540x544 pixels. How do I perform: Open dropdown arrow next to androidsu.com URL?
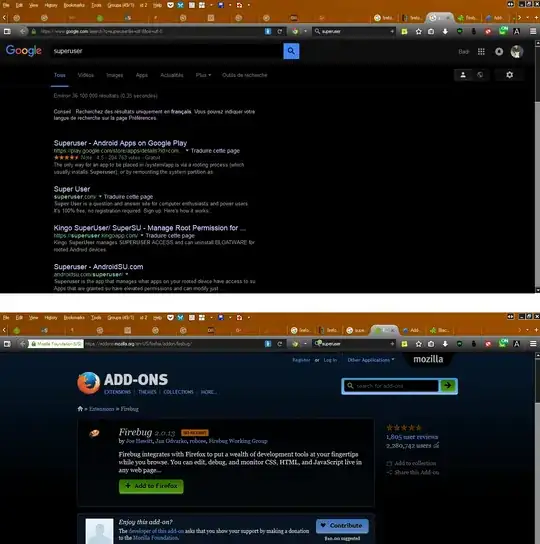pyautogui.click(x=127, y=274)
